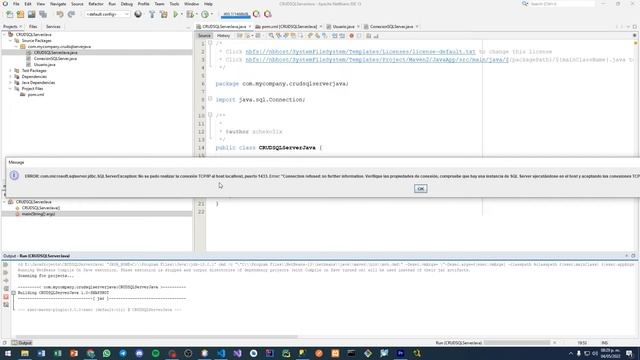
Task: Switch to the Files panel tab
Action: 33,27
